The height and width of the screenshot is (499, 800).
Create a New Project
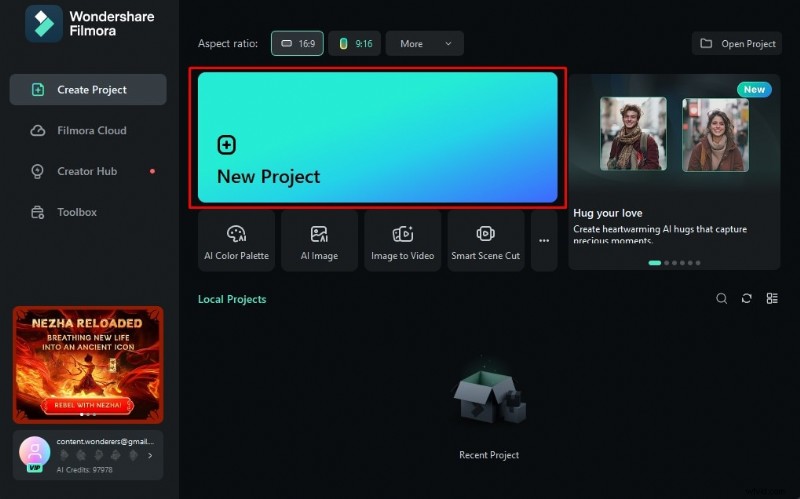tap(377, 138)
